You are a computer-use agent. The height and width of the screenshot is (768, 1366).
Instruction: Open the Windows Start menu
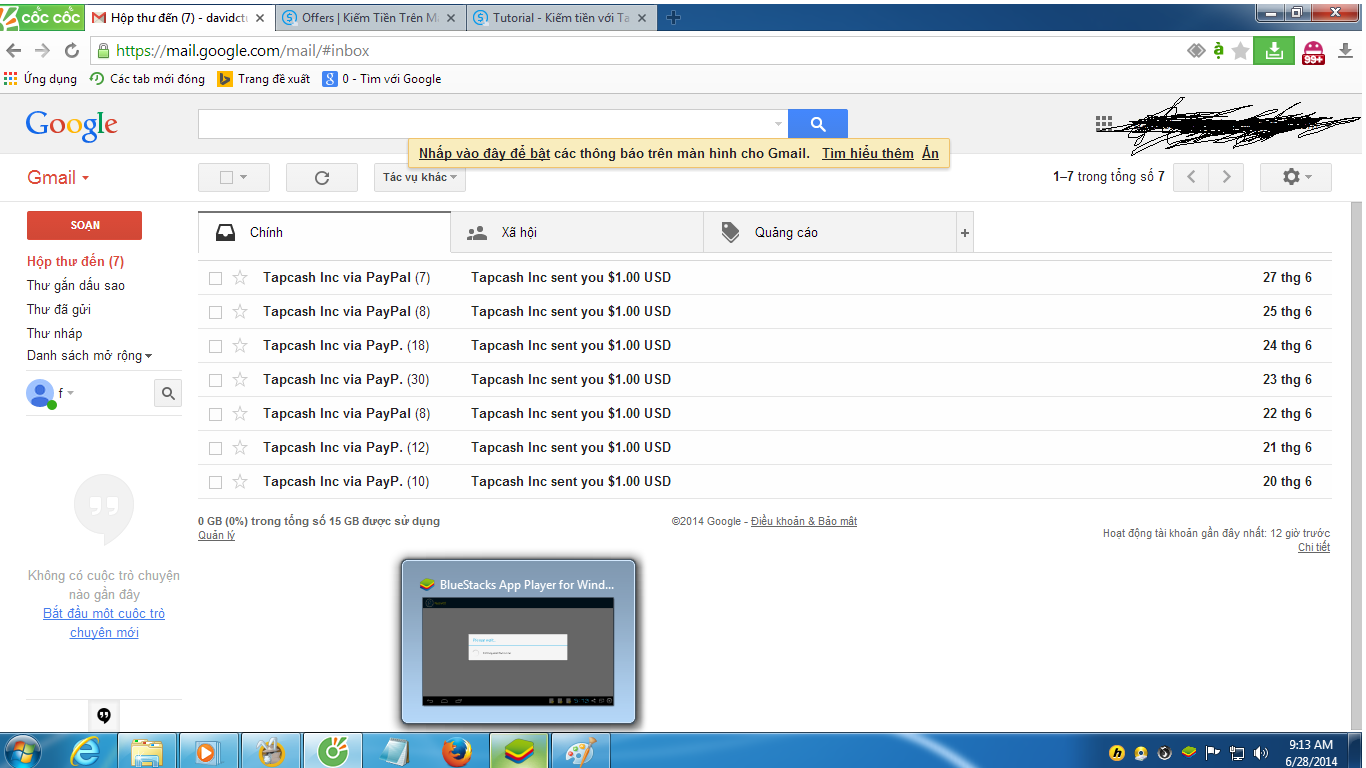click(23, 751)
